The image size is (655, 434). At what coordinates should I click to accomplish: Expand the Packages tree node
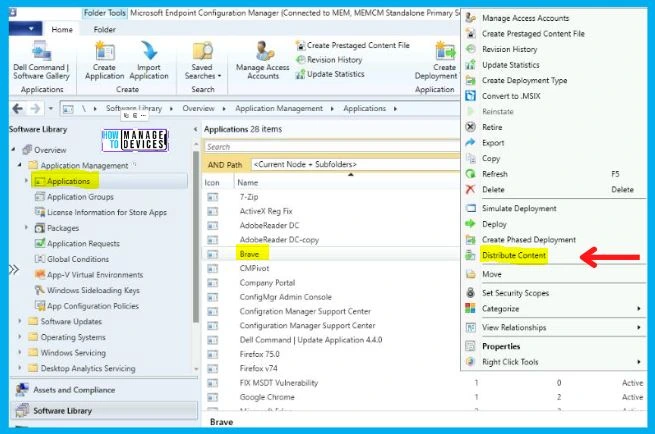[26, 228]
